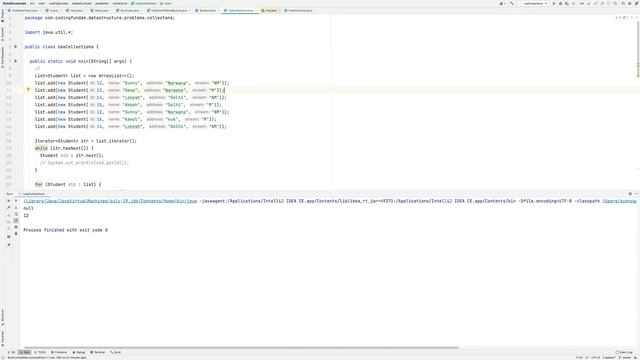This screenshot has width=640, height=360.
Task: Open the codingfundas breadcrumb in navigation bar
Action: pos(58,3)
